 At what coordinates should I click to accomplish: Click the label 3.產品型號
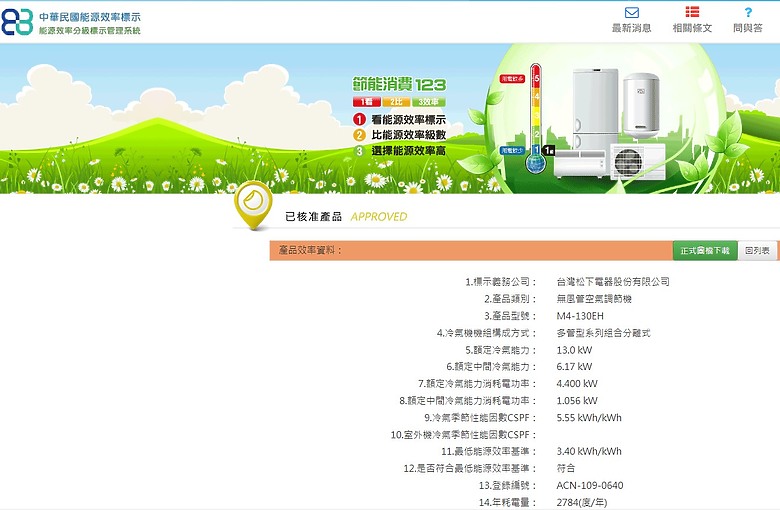coord(510,315)
